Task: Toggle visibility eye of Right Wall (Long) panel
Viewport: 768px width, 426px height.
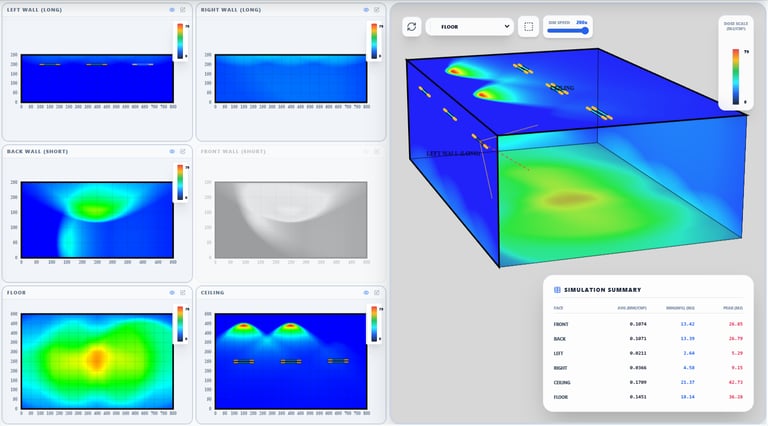Action: coord(366,10)
